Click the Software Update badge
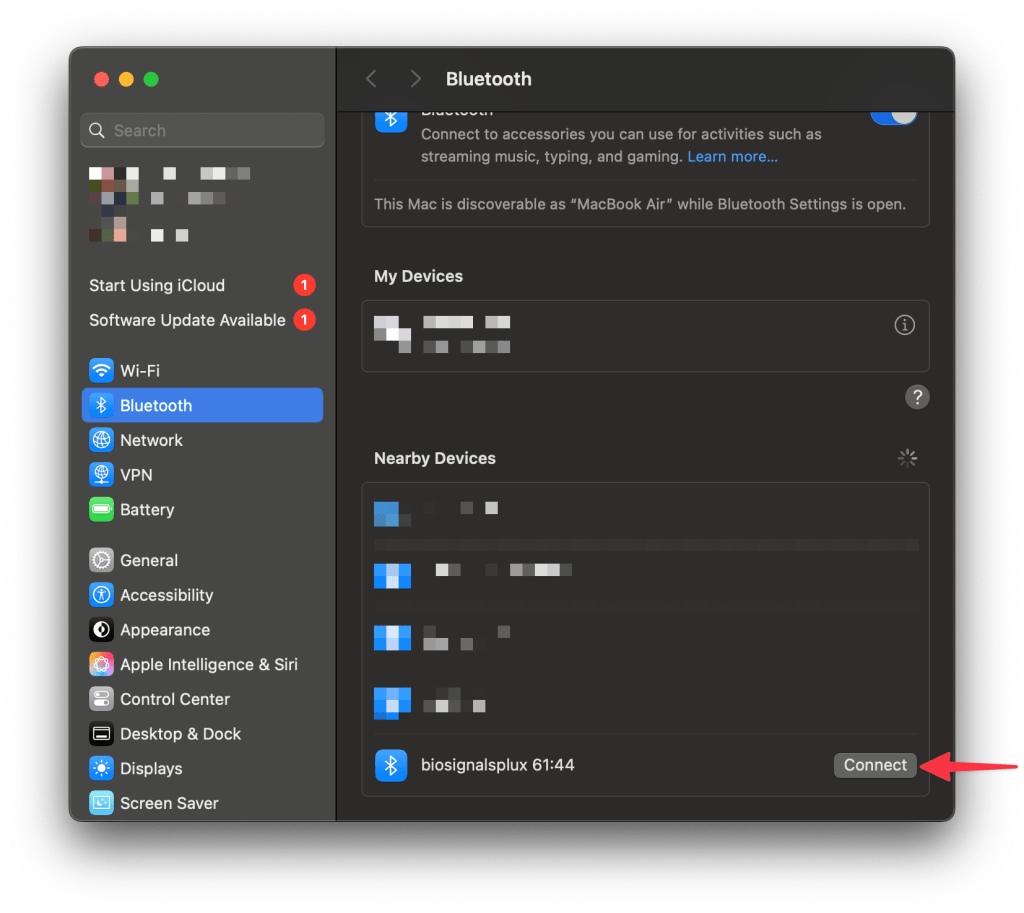1024x913 pixels. tap(304, 320)
